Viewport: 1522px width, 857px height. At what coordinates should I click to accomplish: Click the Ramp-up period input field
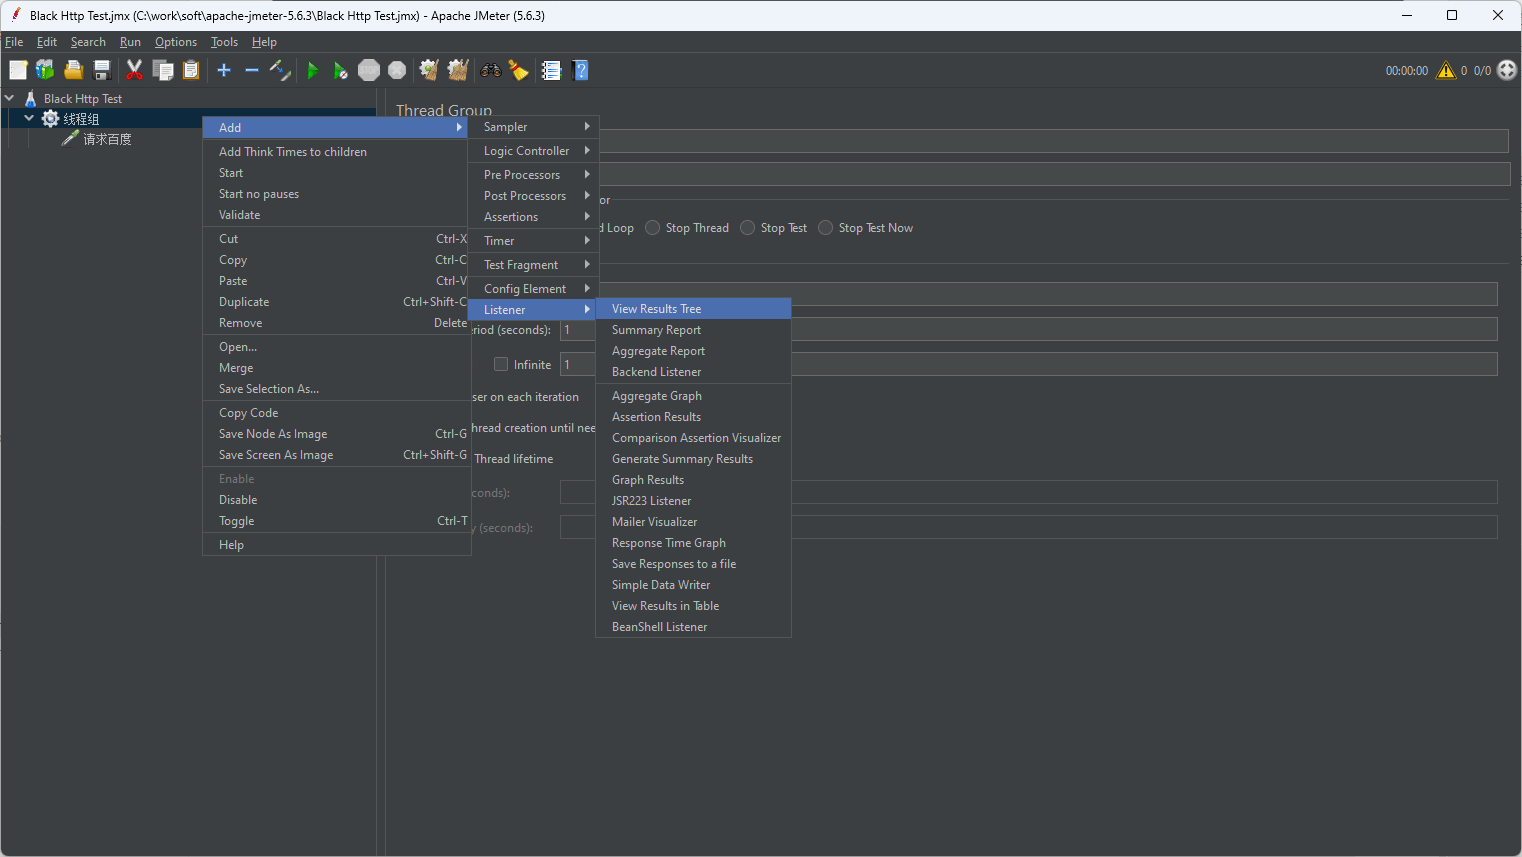(x=1028, y=329)
